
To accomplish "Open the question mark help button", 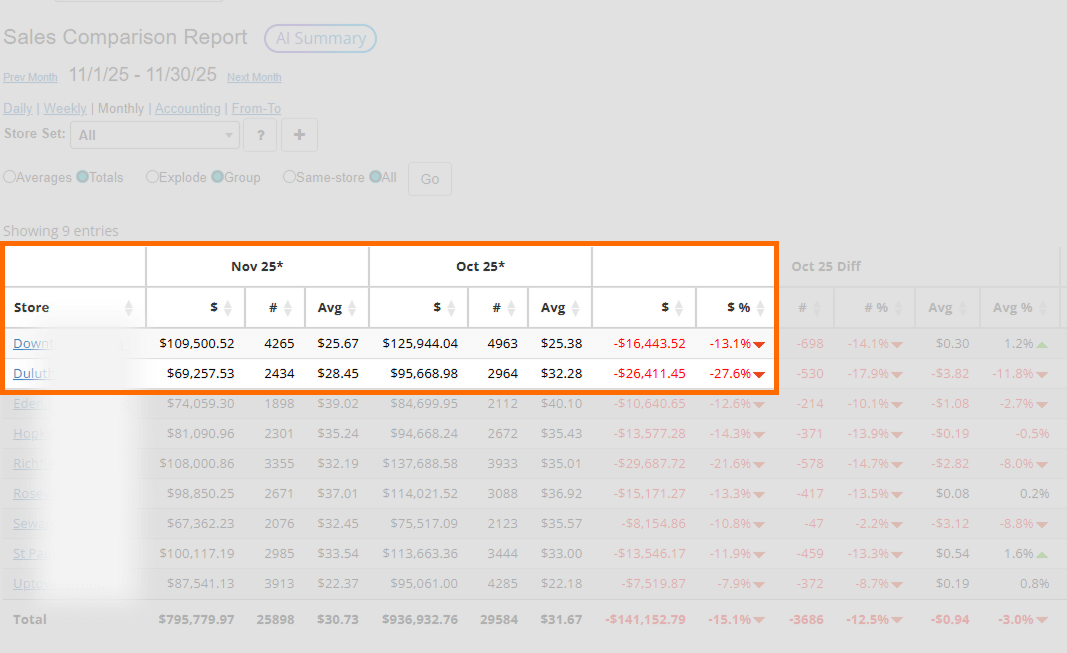I will pyautogui.click(x=260, y=135).
